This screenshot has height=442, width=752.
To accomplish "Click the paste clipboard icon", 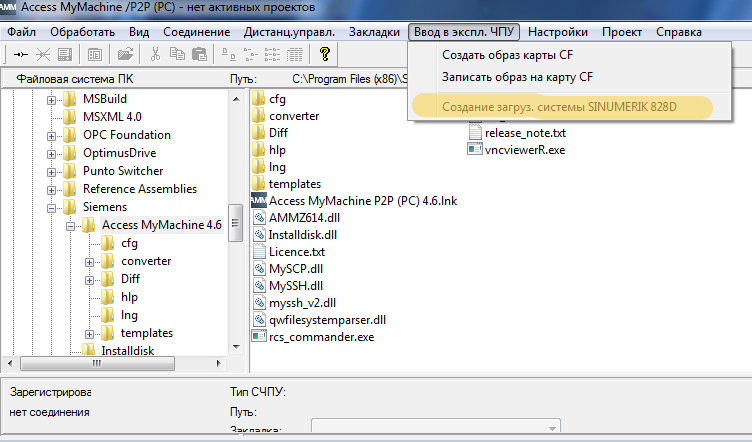I will point(201,54).
